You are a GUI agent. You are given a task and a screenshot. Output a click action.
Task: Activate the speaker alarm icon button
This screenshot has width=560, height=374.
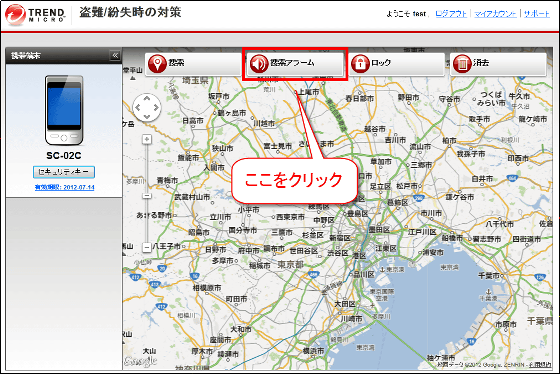point(259,64)
